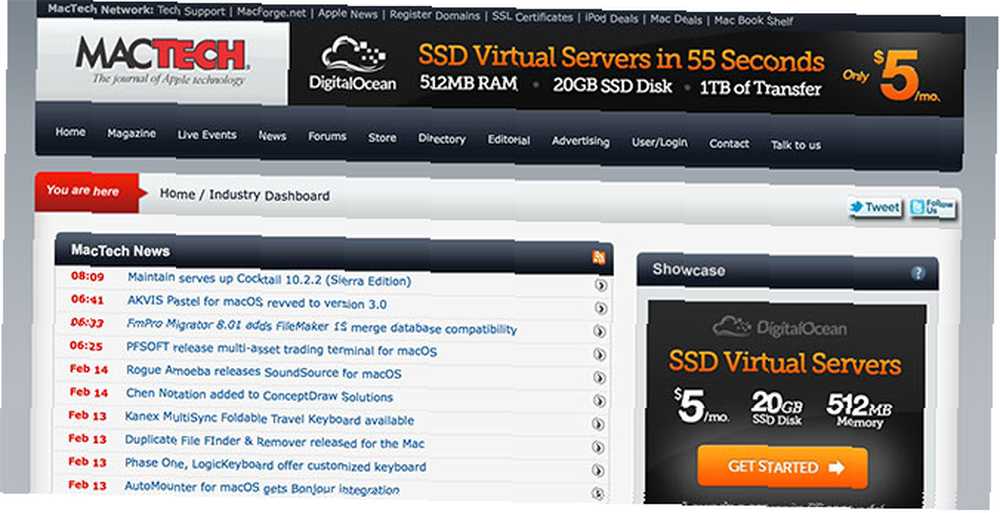Open headline AutoMounter for macOS gets Bonjour
The image size is (1000, 513).
coord(262,488)
